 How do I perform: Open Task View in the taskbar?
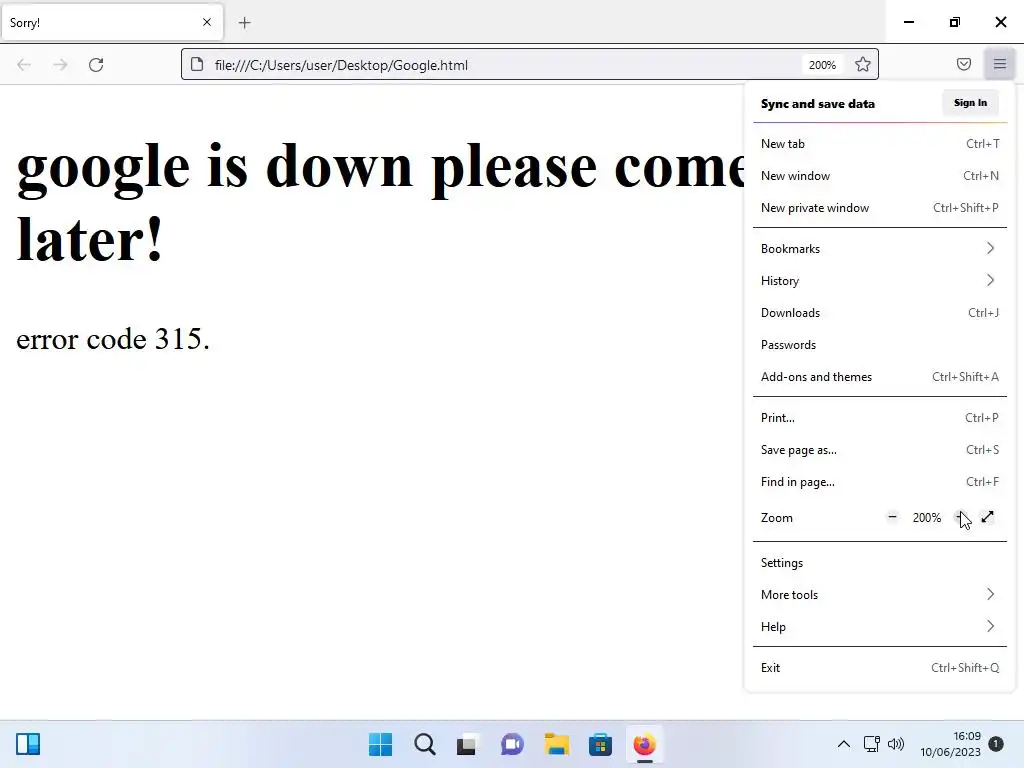coord(466,744)
